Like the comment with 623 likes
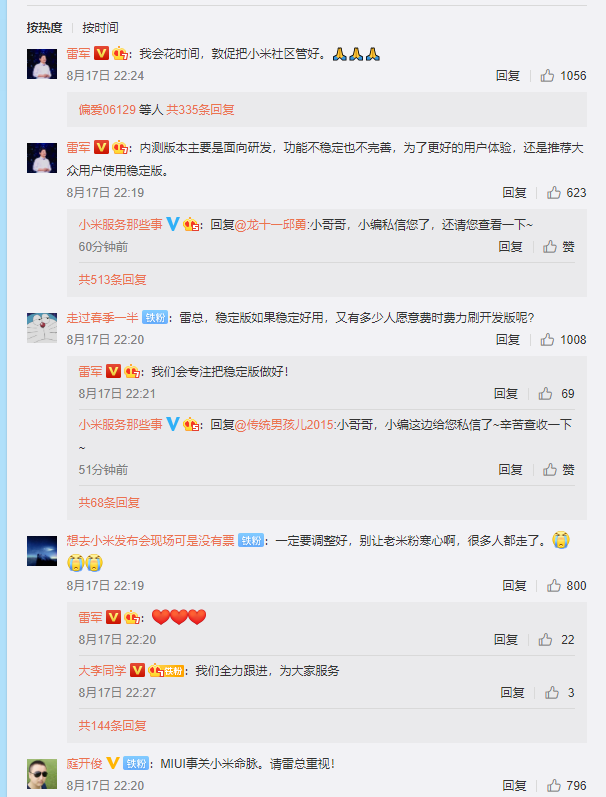606x797 pixels. coord(566,193)
